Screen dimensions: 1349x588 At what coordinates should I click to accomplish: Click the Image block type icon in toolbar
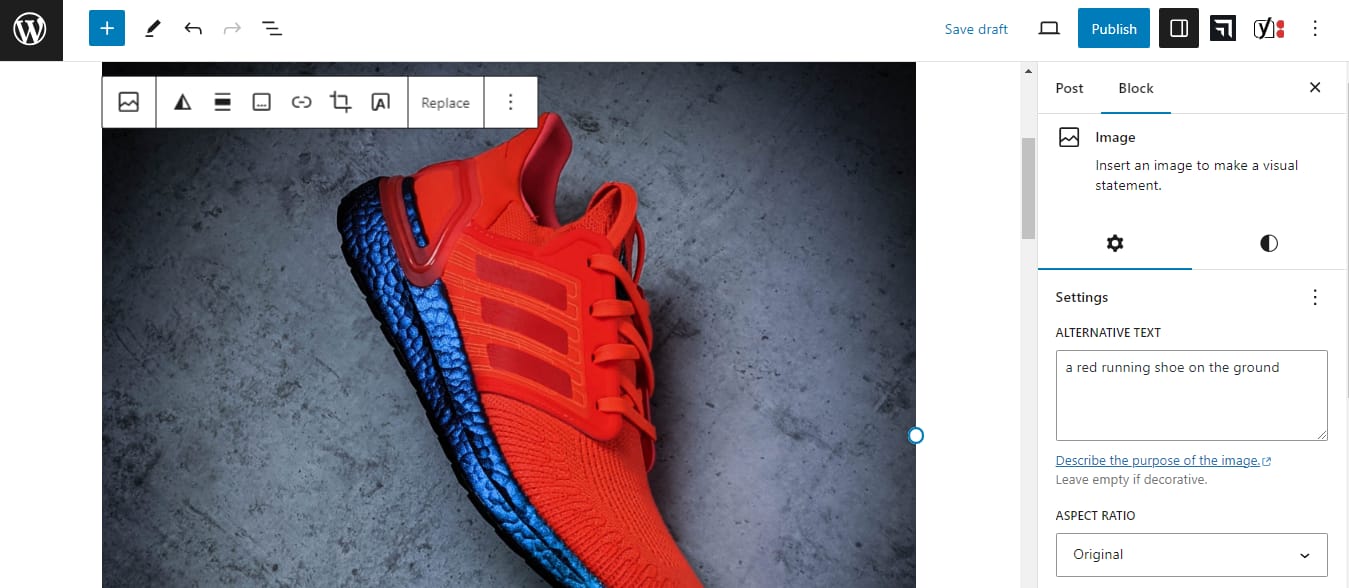point(129,102)
